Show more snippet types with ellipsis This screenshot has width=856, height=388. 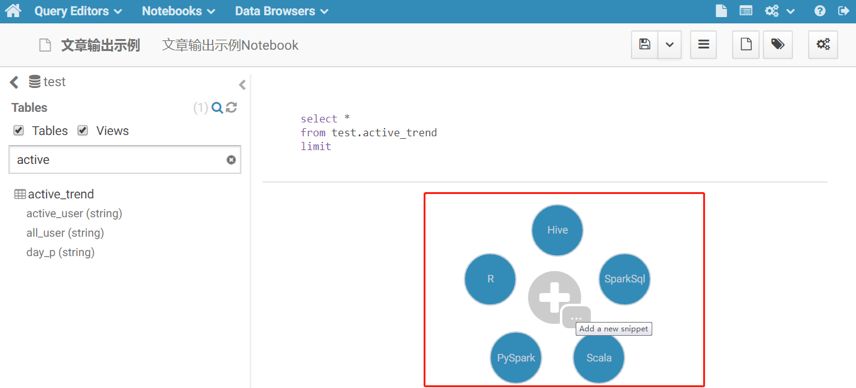coord(576,317)
